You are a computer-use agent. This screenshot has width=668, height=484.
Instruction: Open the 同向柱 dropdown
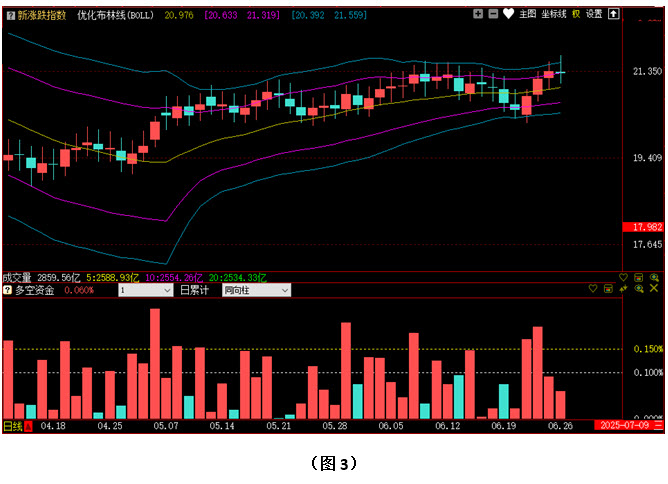(256, 290)
